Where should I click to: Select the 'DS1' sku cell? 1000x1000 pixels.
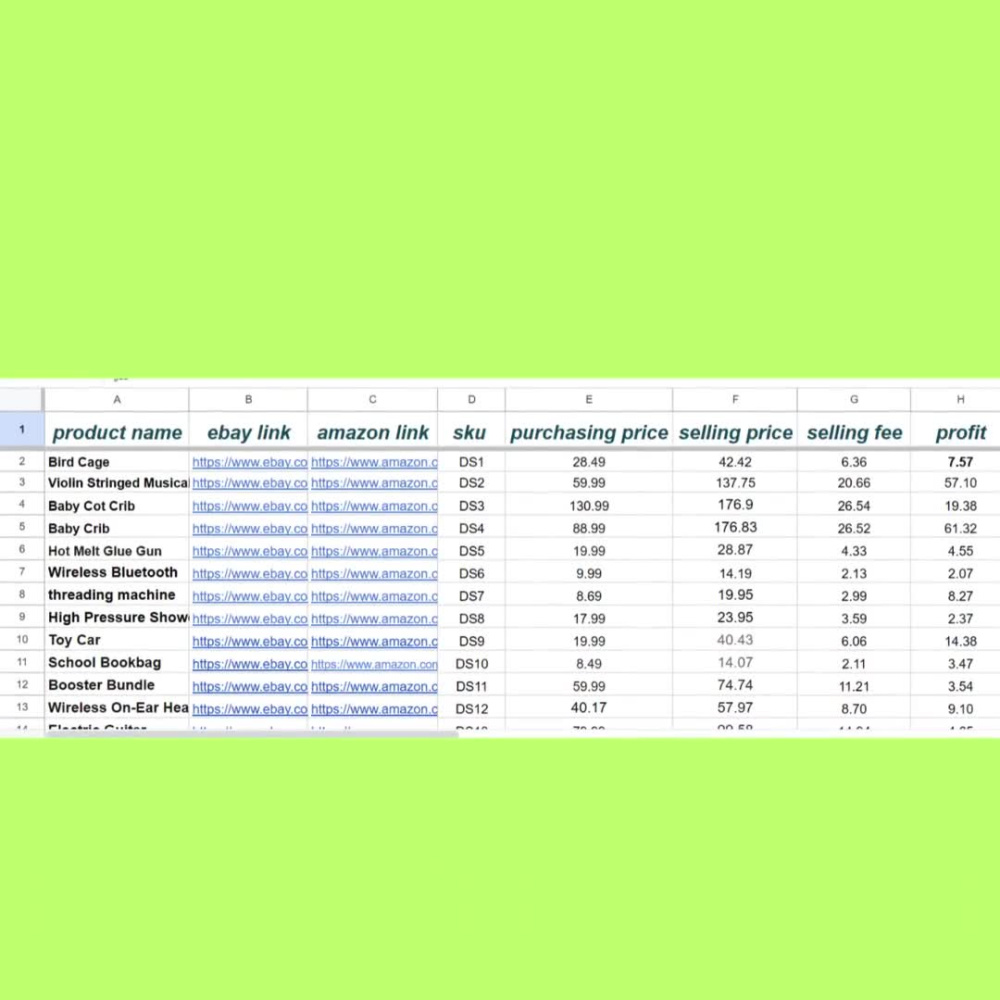click(x=471, y=462)
